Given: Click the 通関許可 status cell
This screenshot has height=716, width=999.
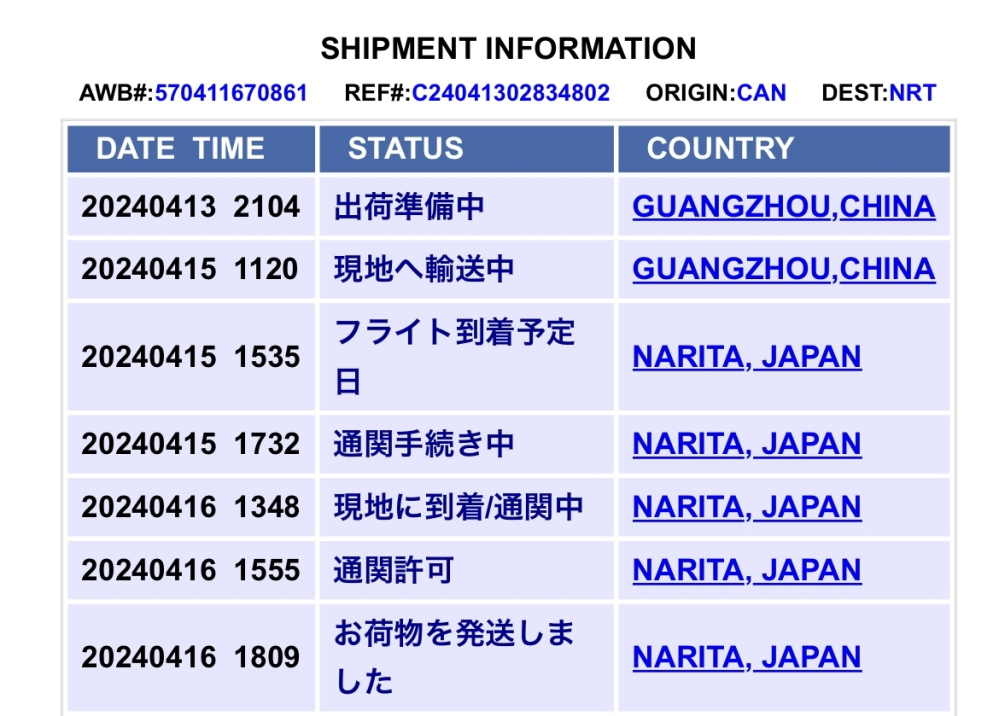Looking at the screenshot, I should click(466, 570).
